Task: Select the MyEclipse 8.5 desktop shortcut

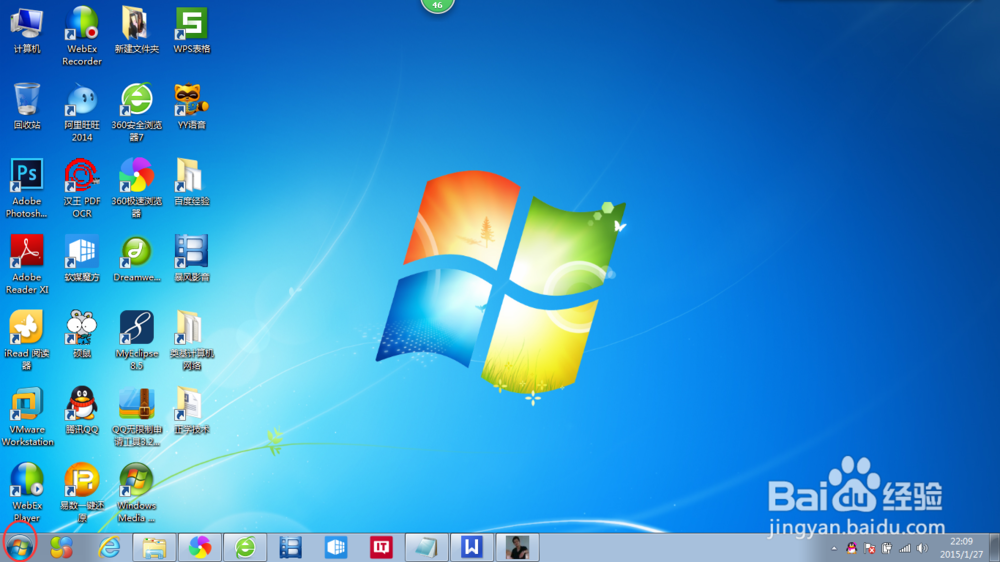Action: pyautogui.click(x=136, y=341)
